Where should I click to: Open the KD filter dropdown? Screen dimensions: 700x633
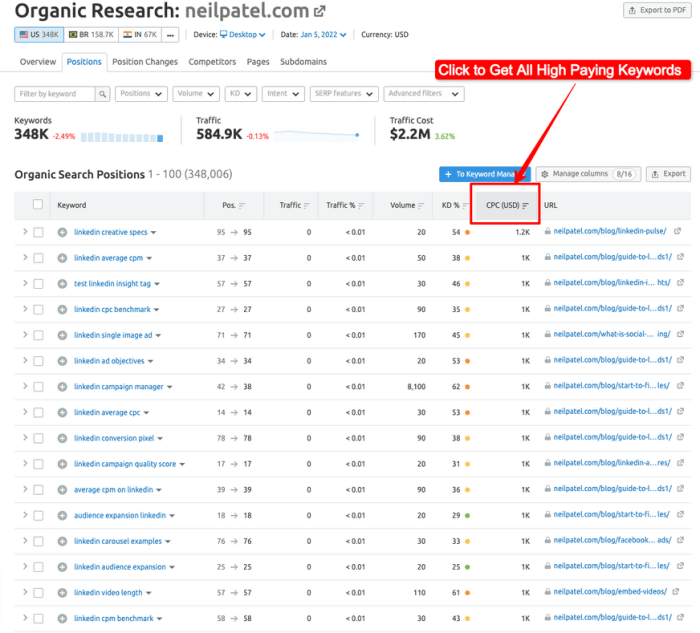(241, 94)
